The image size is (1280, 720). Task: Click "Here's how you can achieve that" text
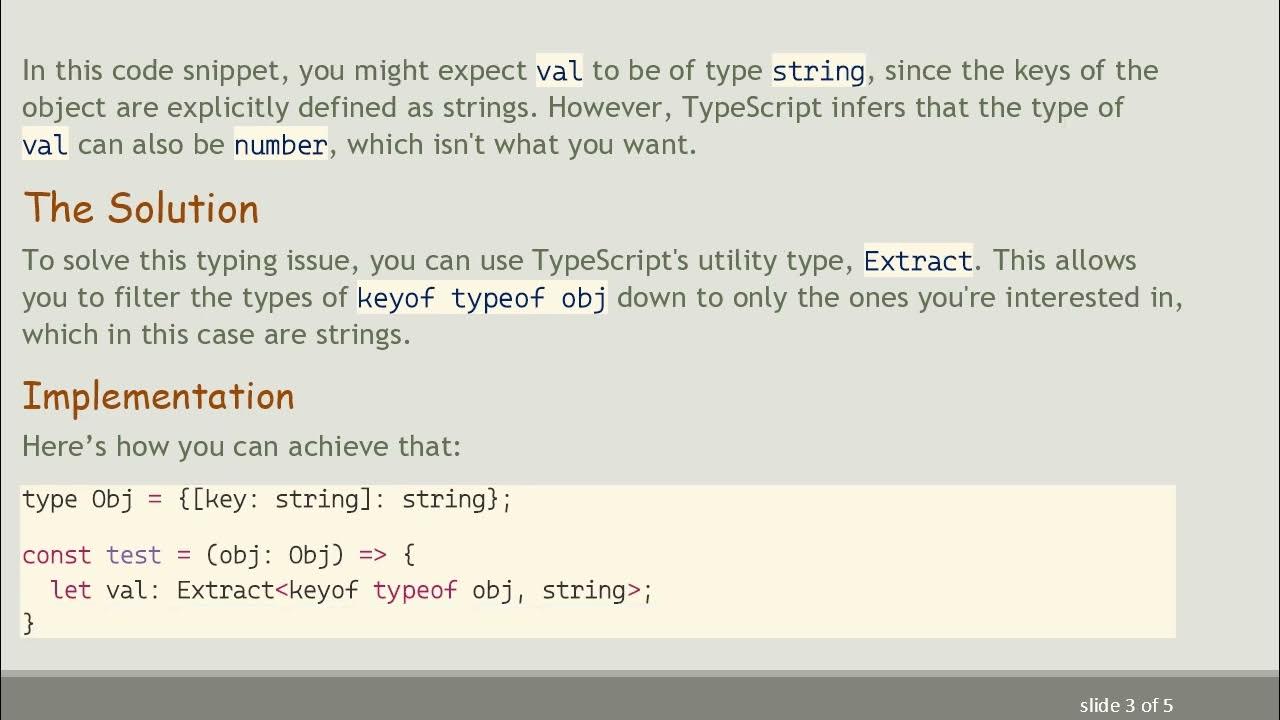[241, 446]
